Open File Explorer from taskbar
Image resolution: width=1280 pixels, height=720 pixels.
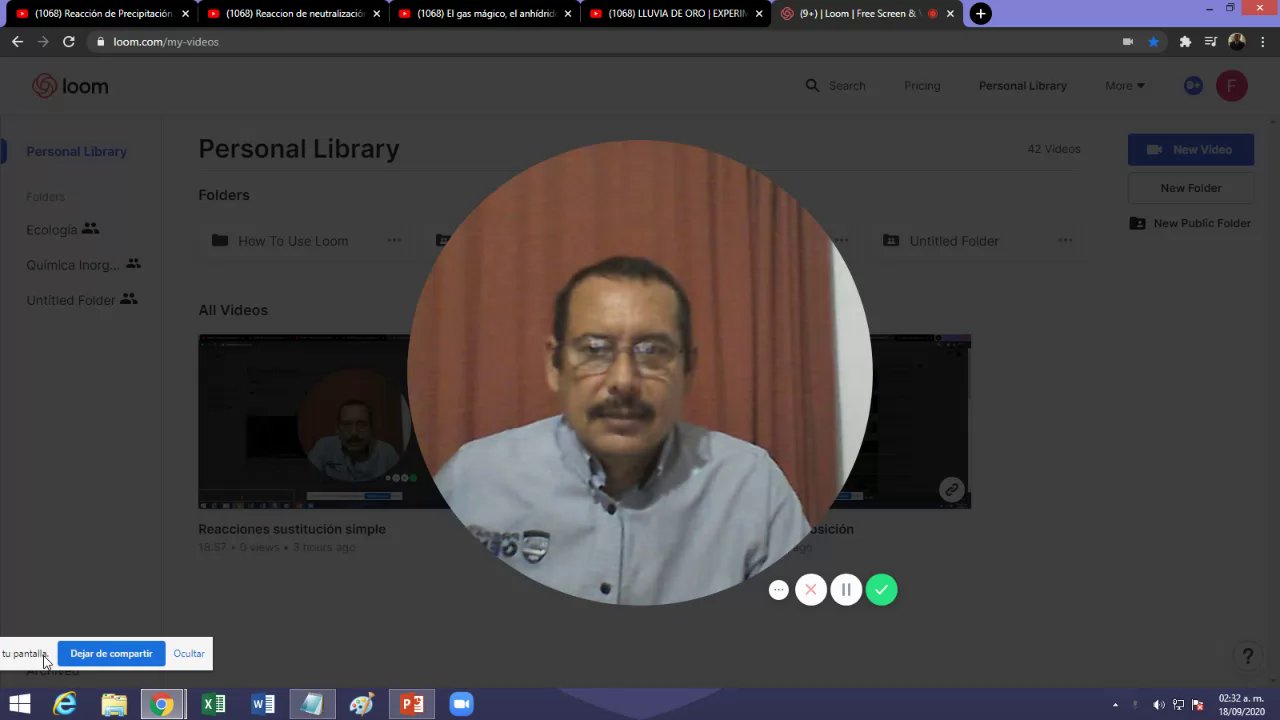tap(114, 704)
